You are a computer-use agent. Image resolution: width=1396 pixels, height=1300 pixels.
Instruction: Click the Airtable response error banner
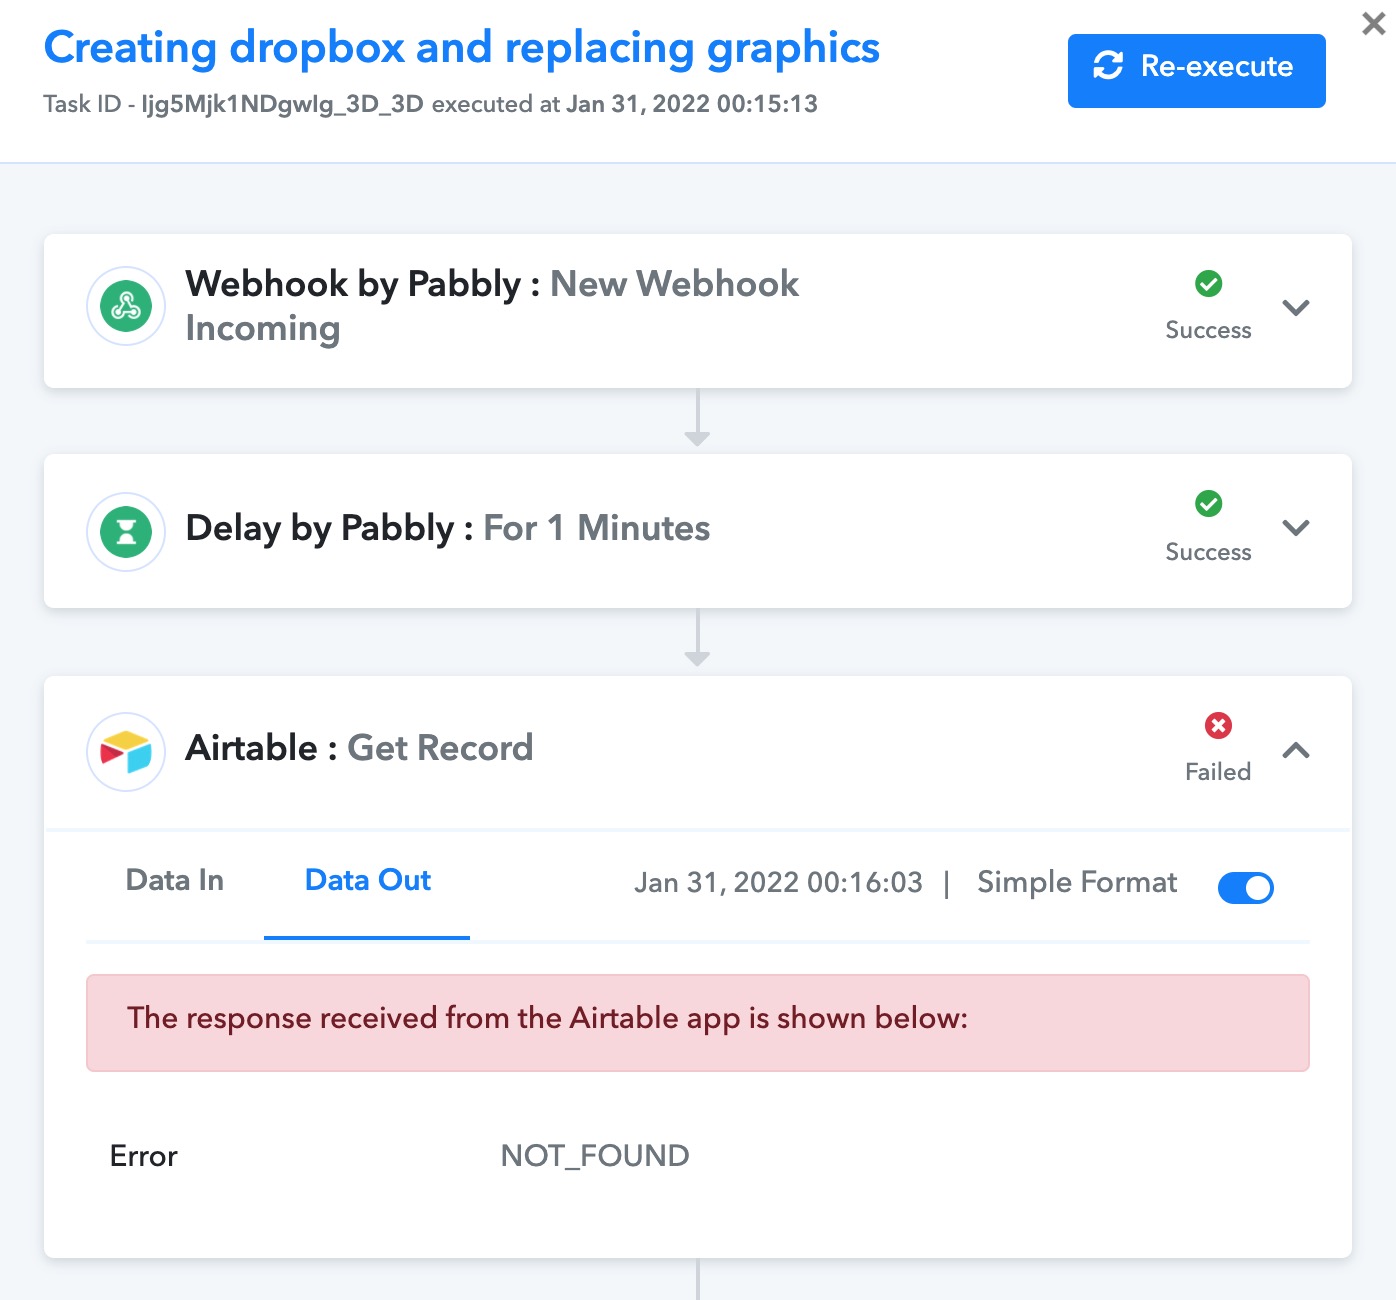click(697, 1023)
